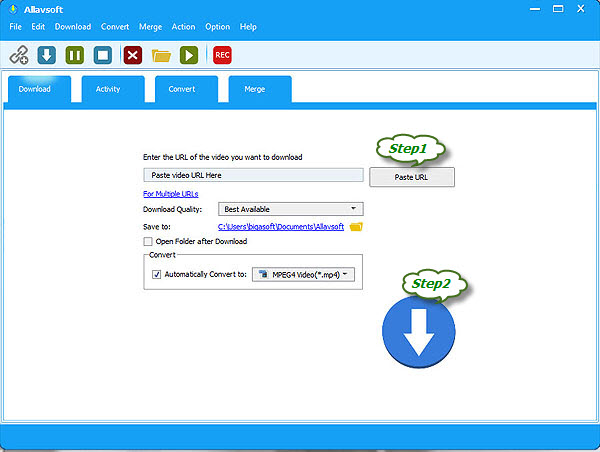This screenshot has width=600, height=452.
Task: Open the Download menu
Action: (73, 27)
